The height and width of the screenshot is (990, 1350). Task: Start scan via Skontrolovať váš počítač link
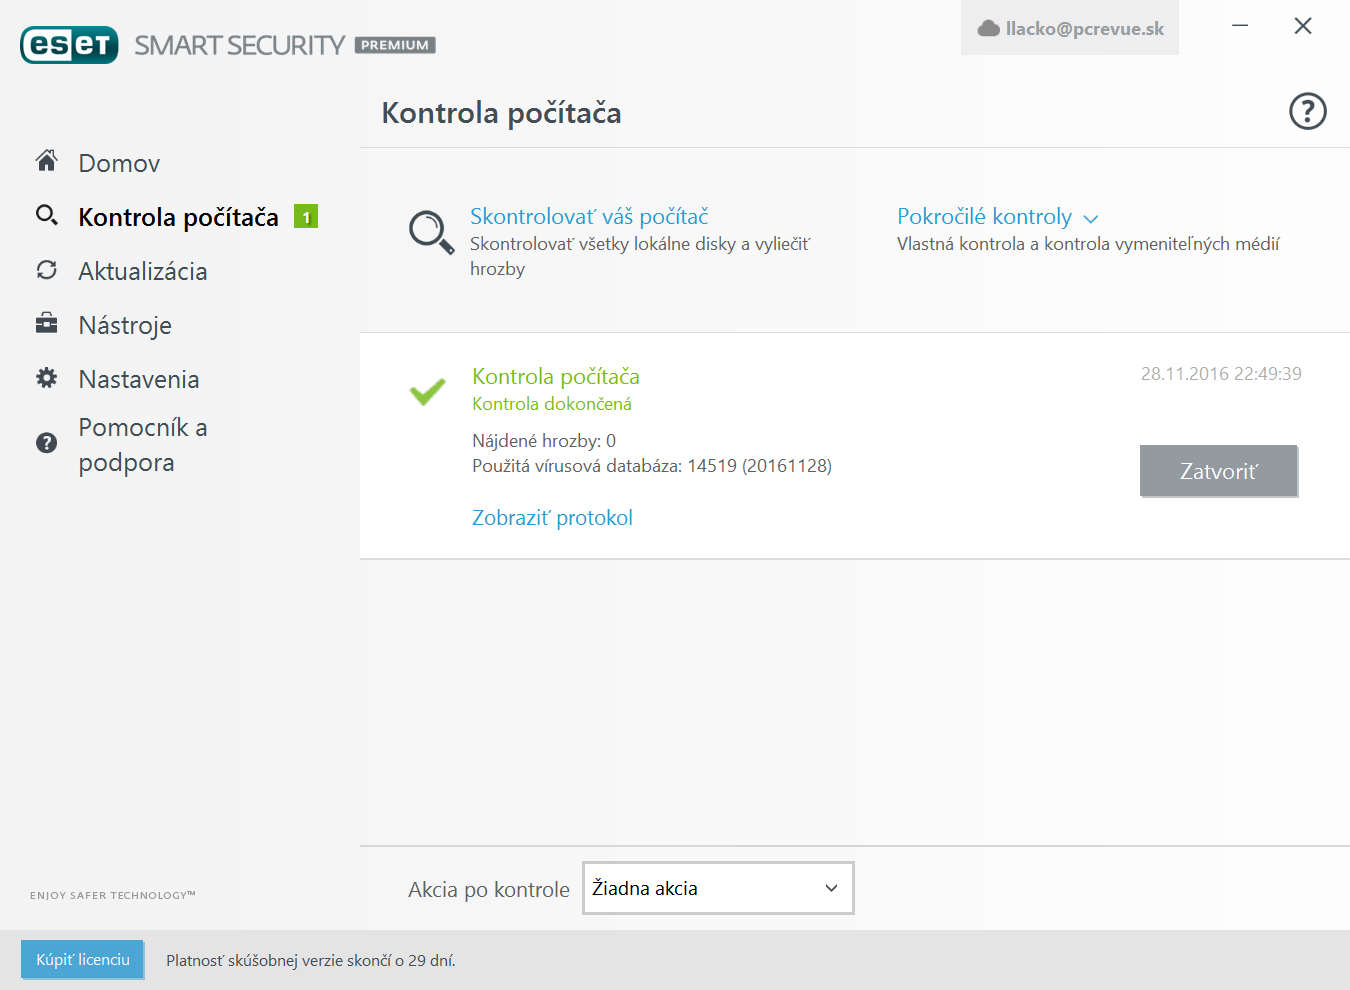(x=589, y=216)
